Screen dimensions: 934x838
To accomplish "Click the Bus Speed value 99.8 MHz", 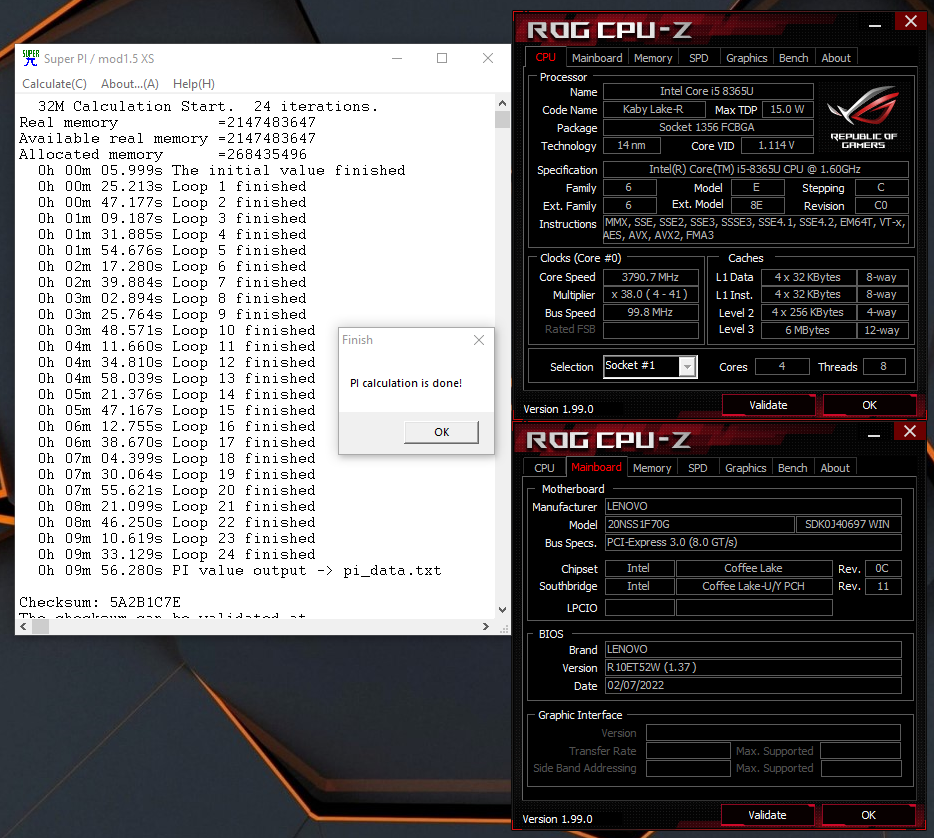I will (650, 312).
